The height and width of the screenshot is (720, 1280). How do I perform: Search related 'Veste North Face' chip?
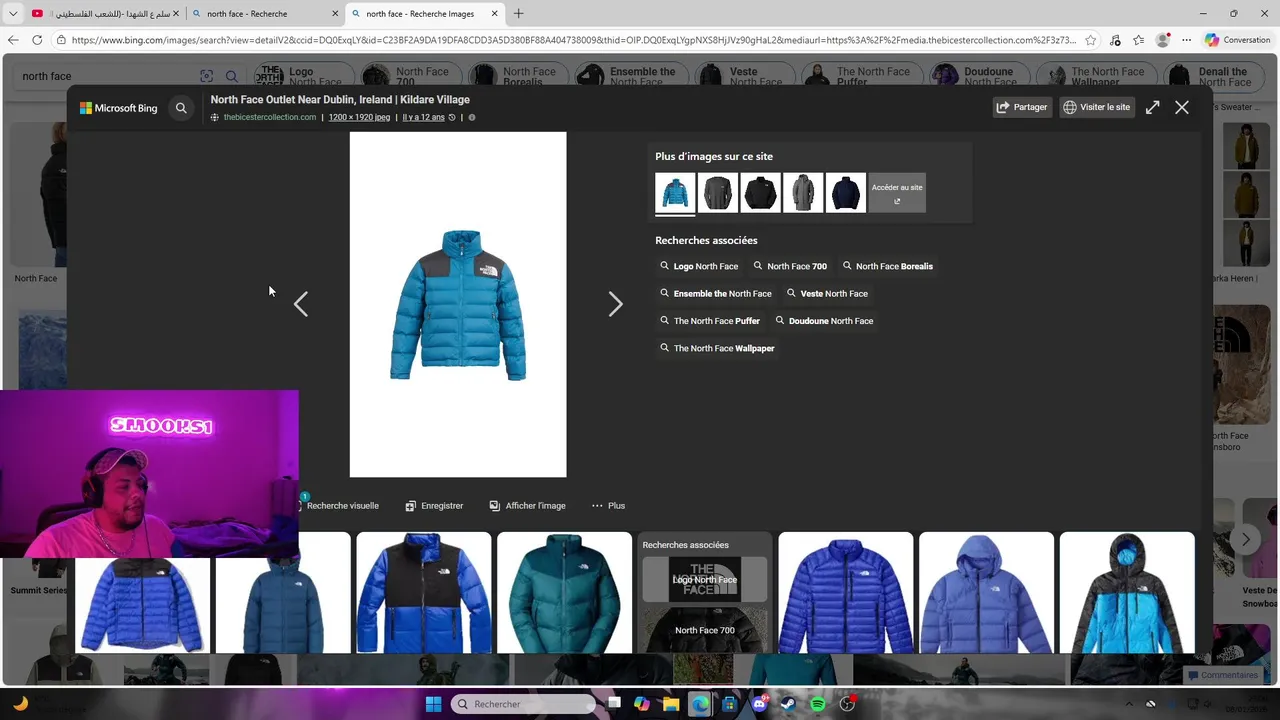tap(827, 293)
